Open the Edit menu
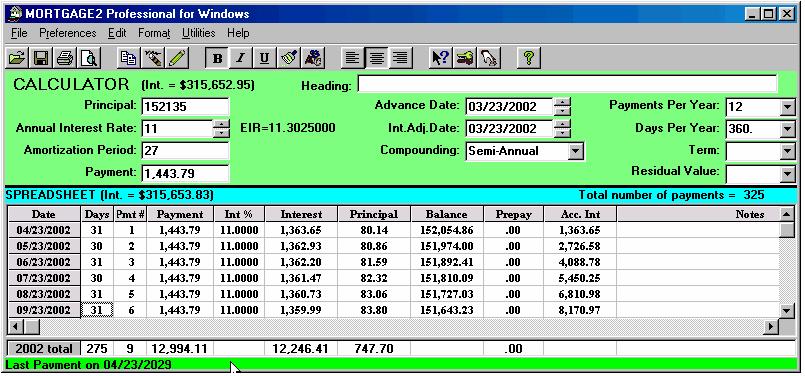The height and width of the screenshot is (376, 805). 117,33
